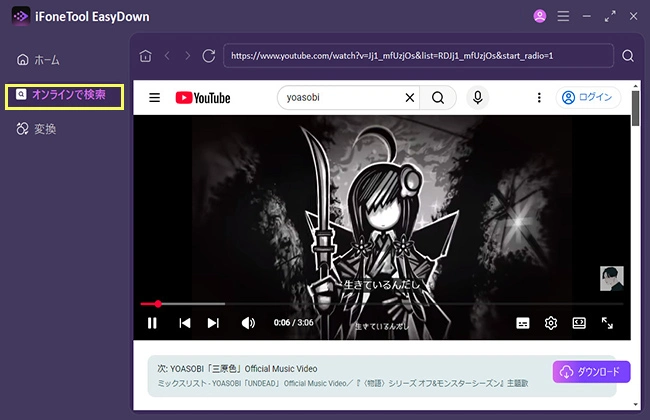
Task: Click the scrollbar down arrow
Action: point(635,405)
